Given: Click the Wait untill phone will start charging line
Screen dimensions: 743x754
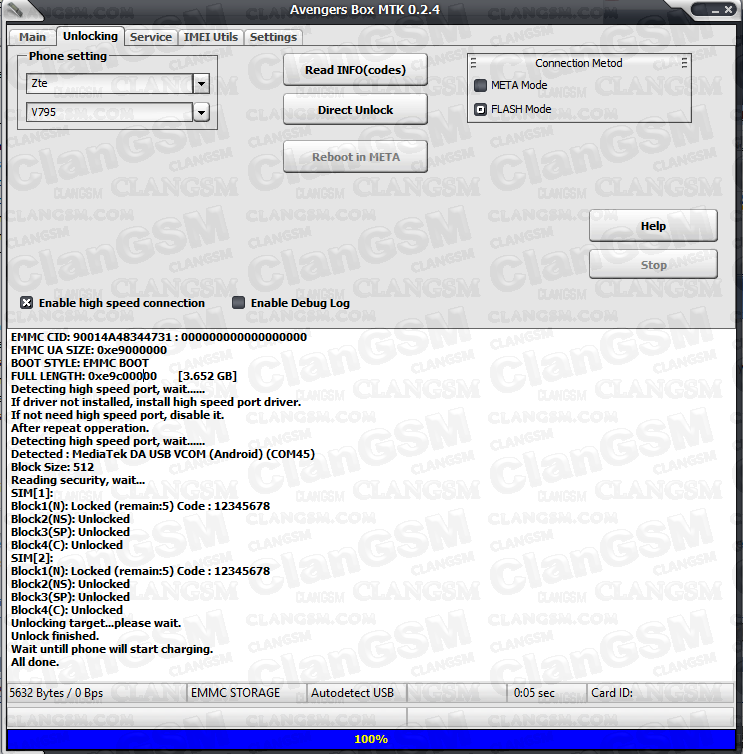Looking at the screenshot, I should pos(112,649).
